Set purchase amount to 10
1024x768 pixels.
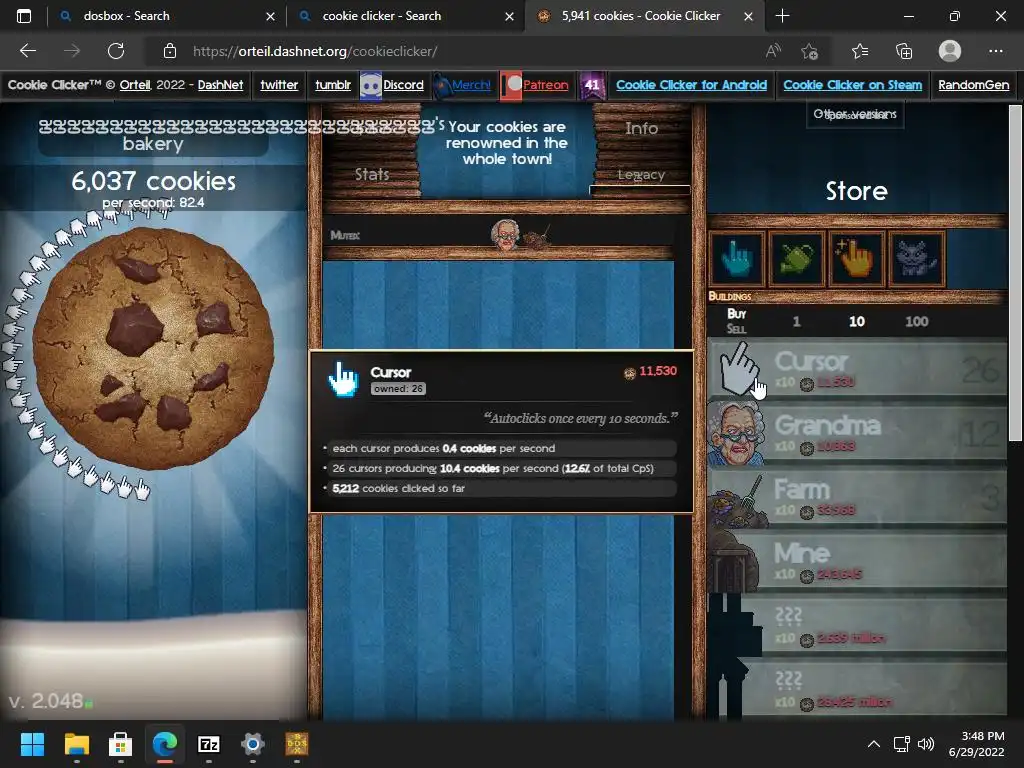coord(857,321)
